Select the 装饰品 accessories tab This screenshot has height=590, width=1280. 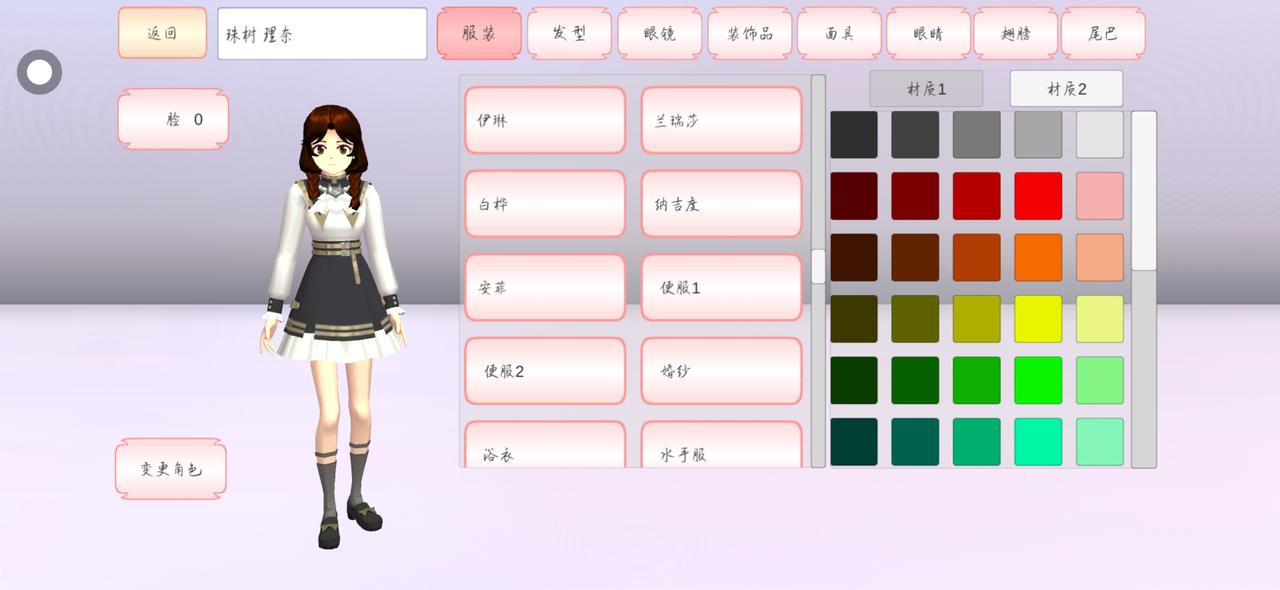[x=749, y=33]
